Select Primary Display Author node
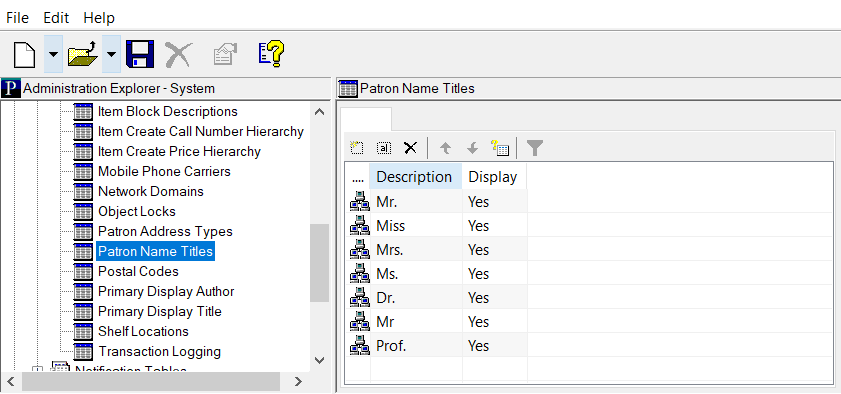Viewport: 841px width, 394px height. click(166, 292)
